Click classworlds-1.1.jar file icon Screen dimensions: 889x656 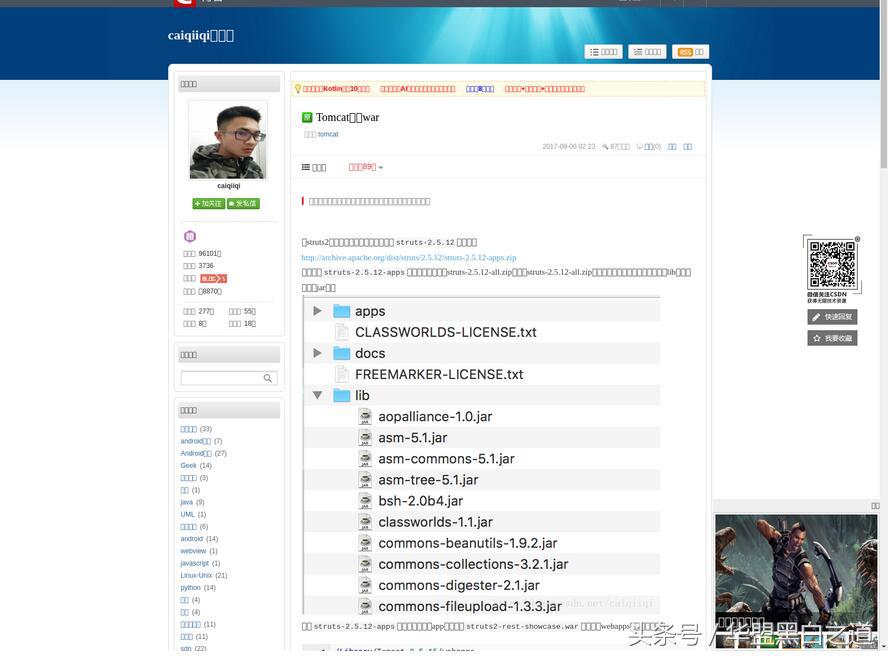pyautogui.click(x=365, y=522)
